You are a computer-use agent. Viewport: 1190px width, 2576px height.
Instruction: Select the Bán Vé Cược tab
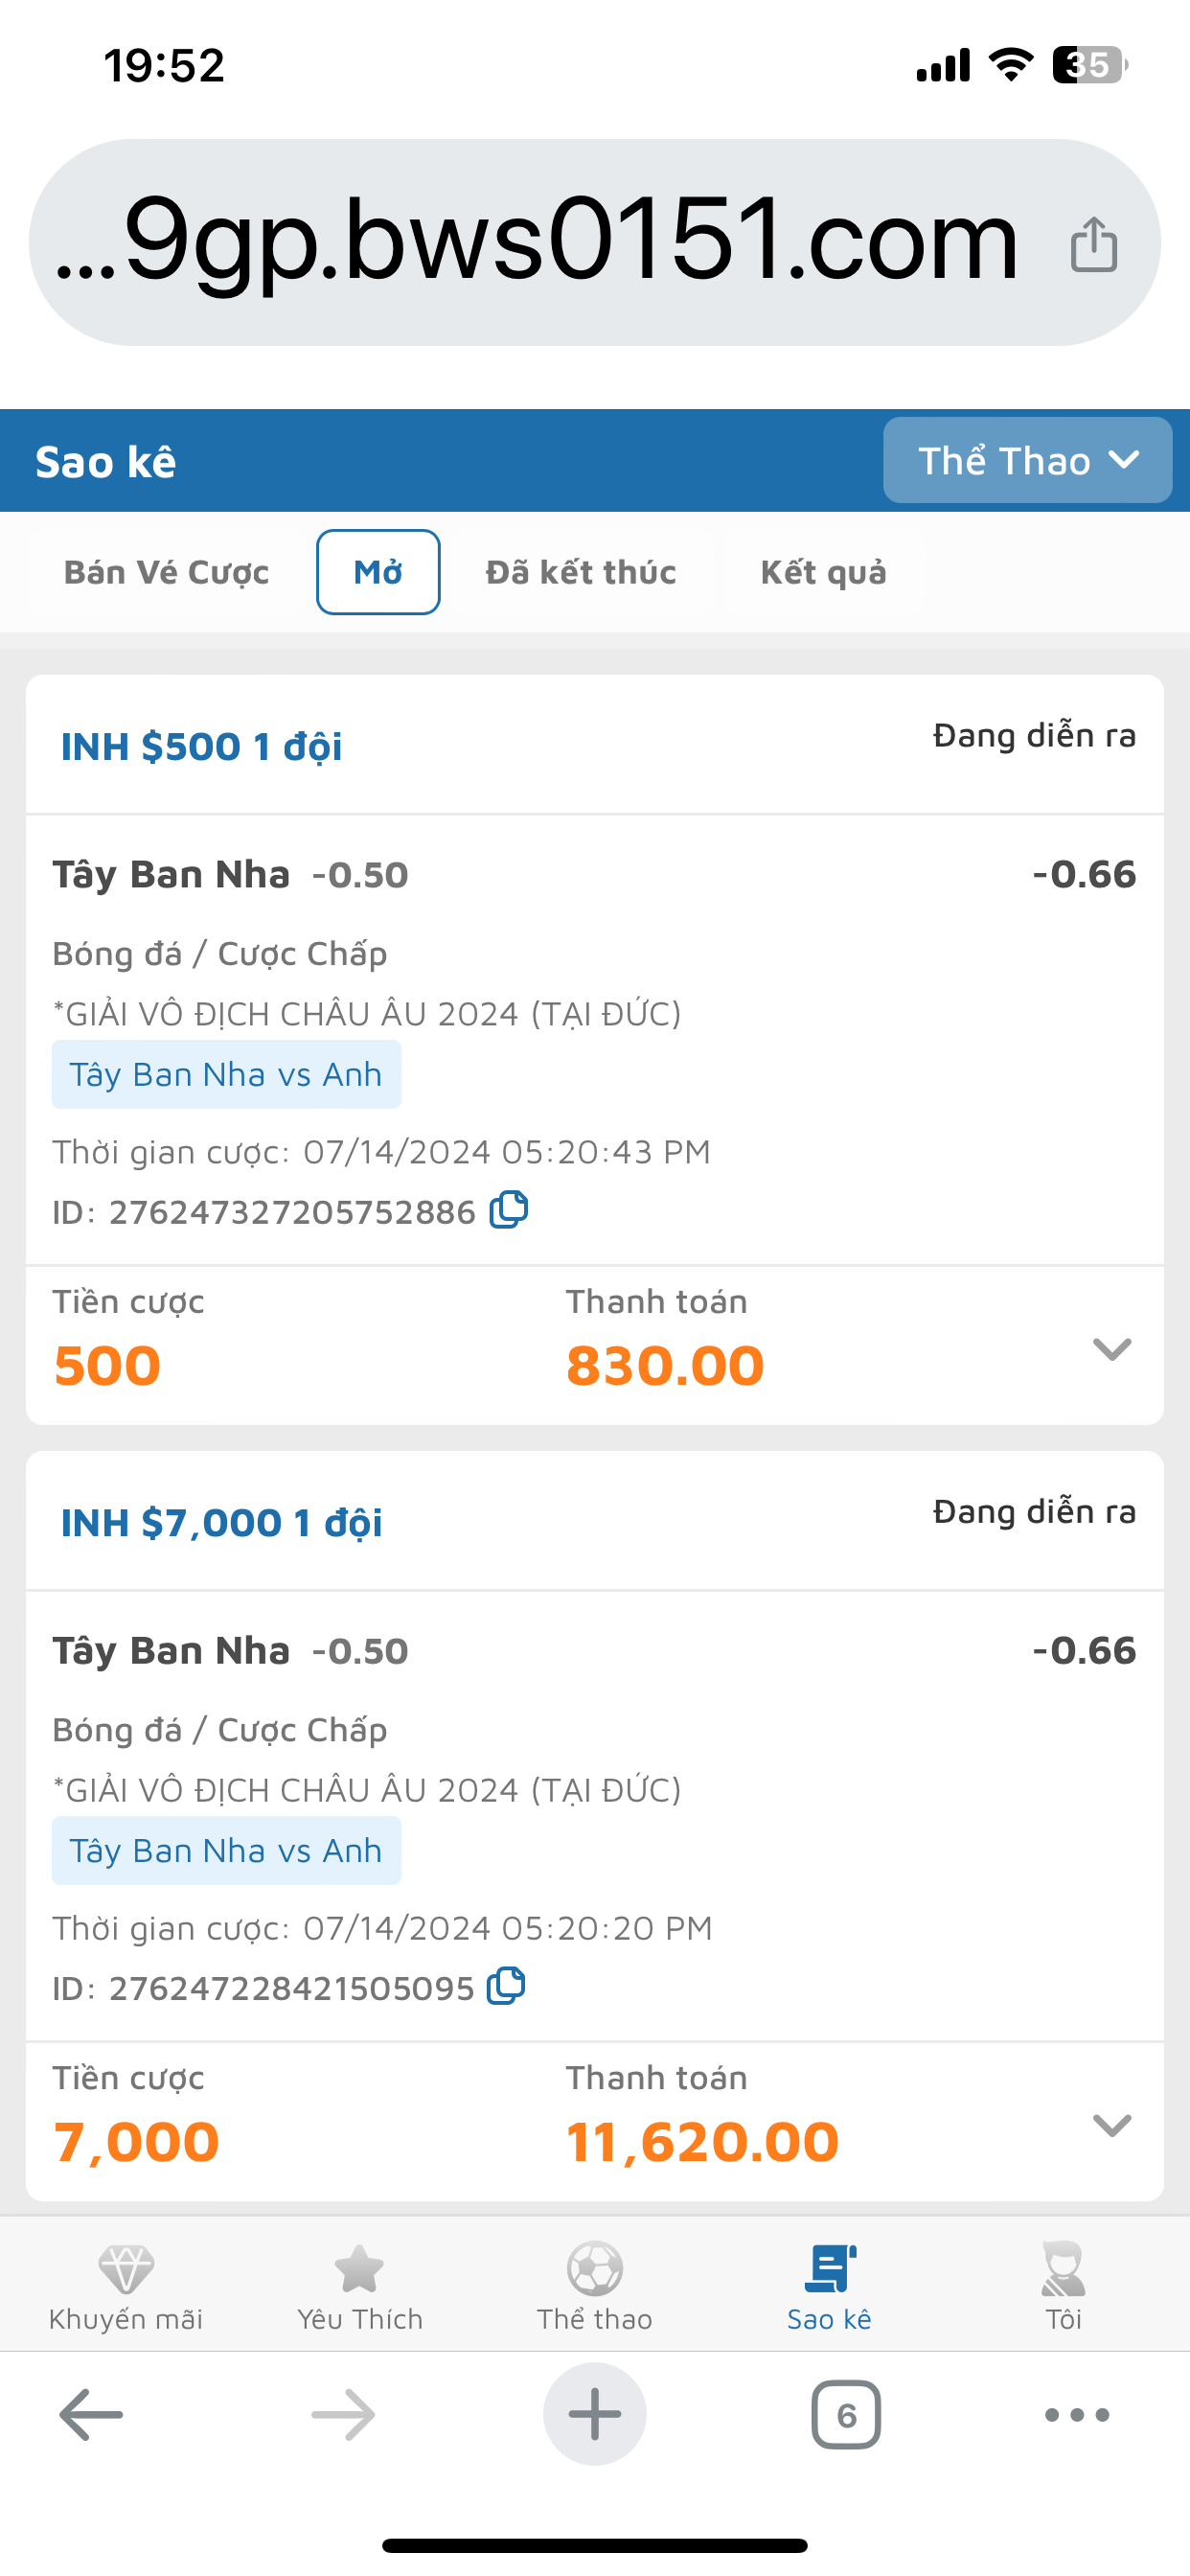[166, 572]
